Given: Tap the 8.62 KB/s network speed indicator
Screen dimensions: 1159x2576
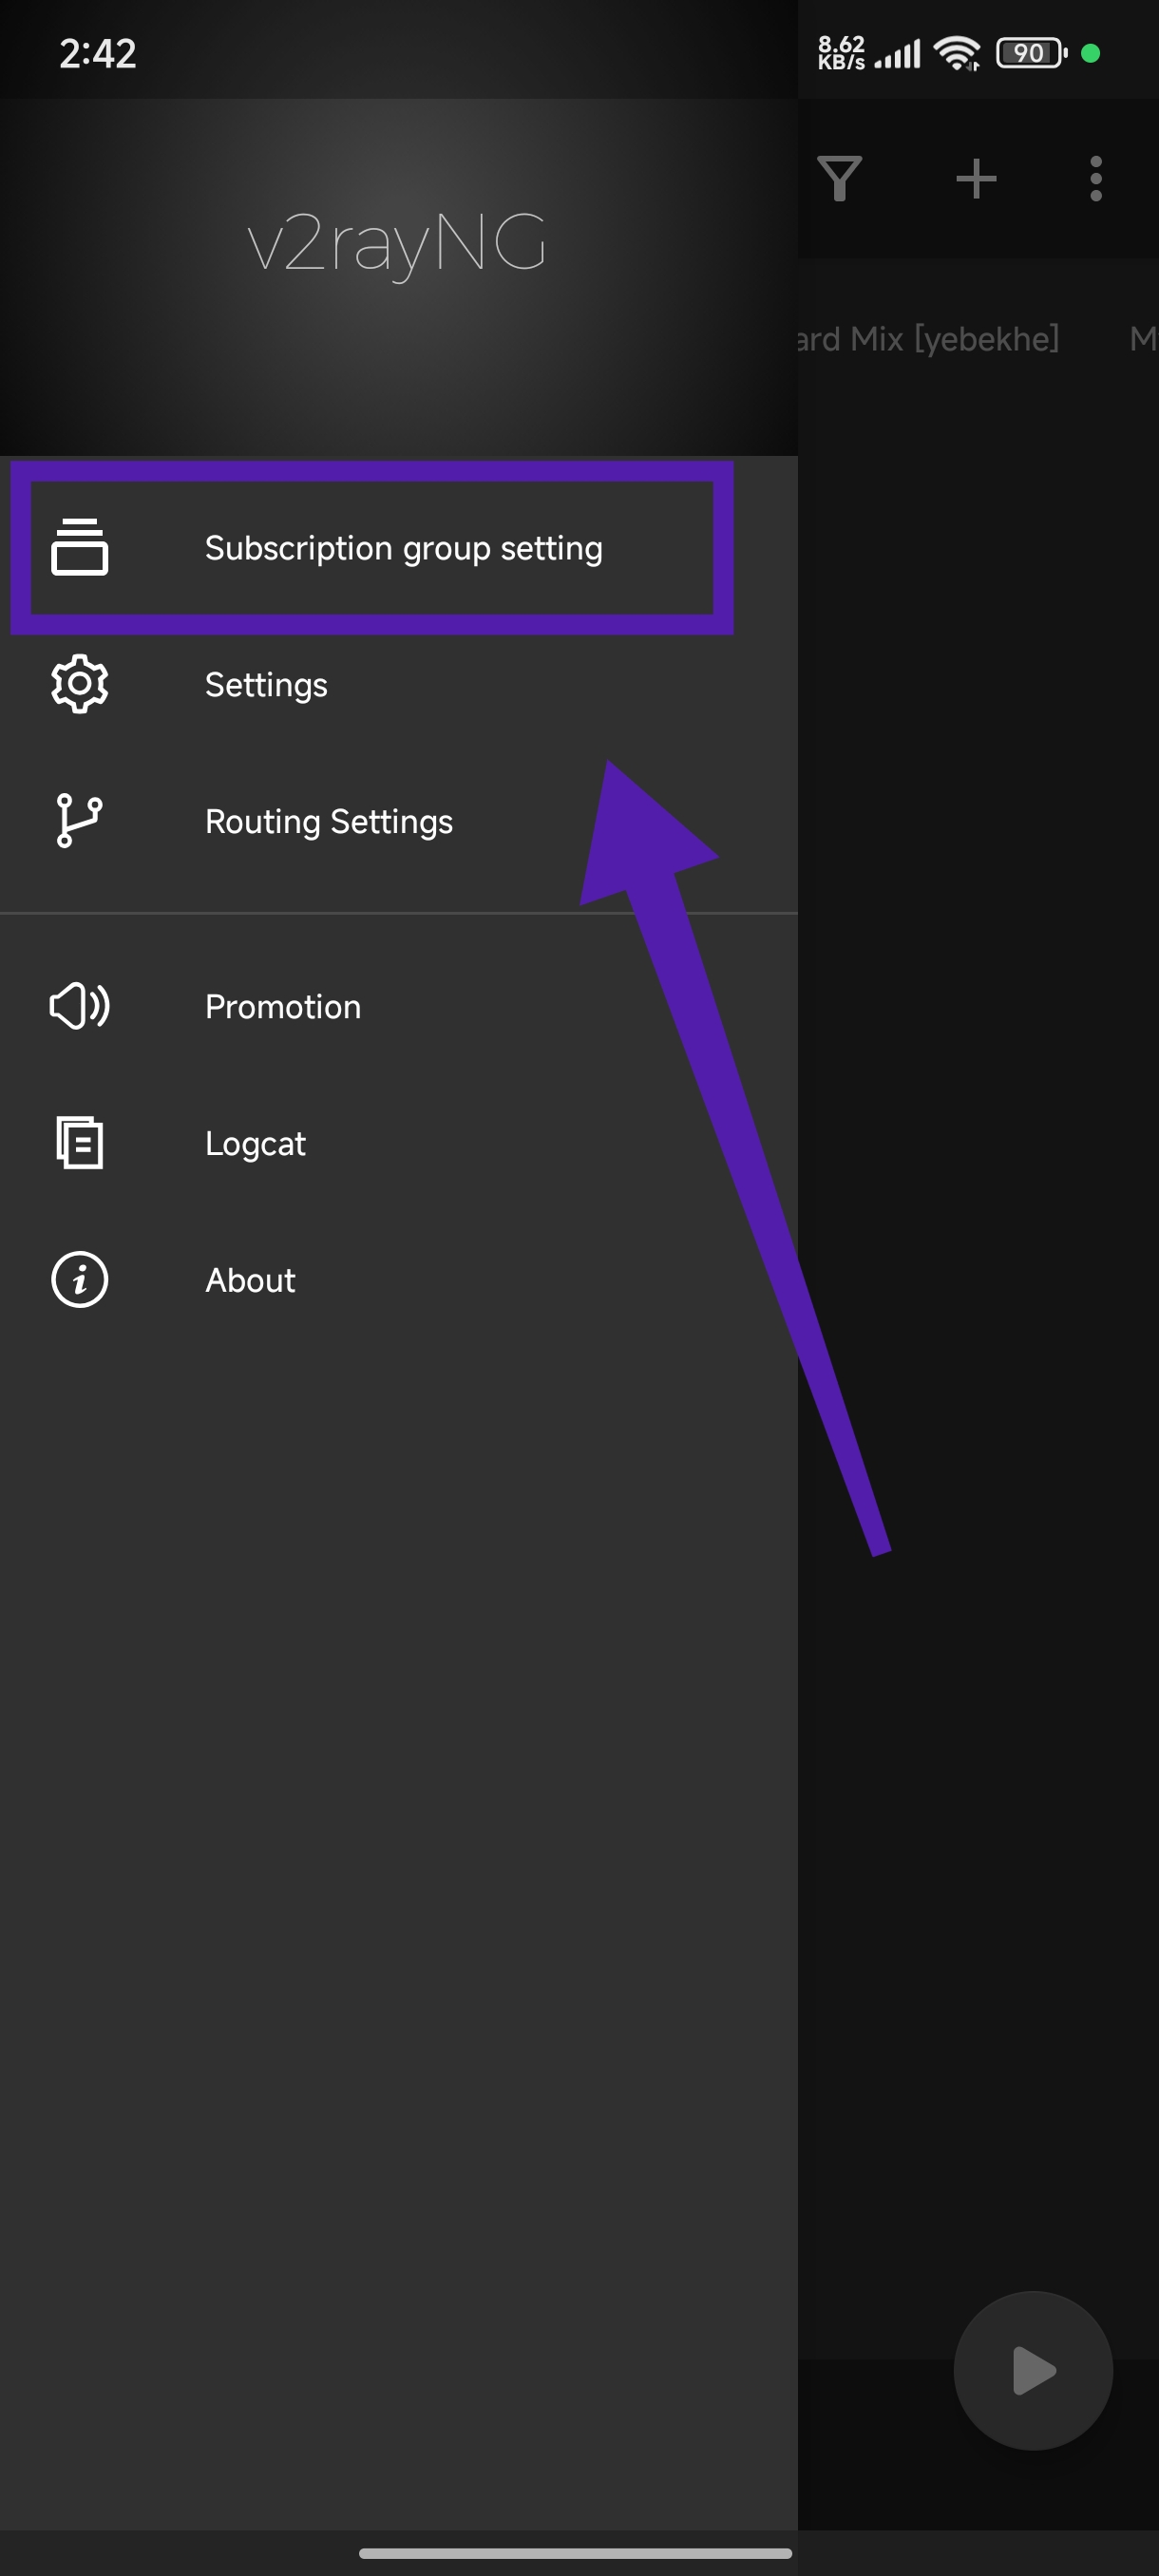Looking at the screenshot, I should (x=841, y=53).
